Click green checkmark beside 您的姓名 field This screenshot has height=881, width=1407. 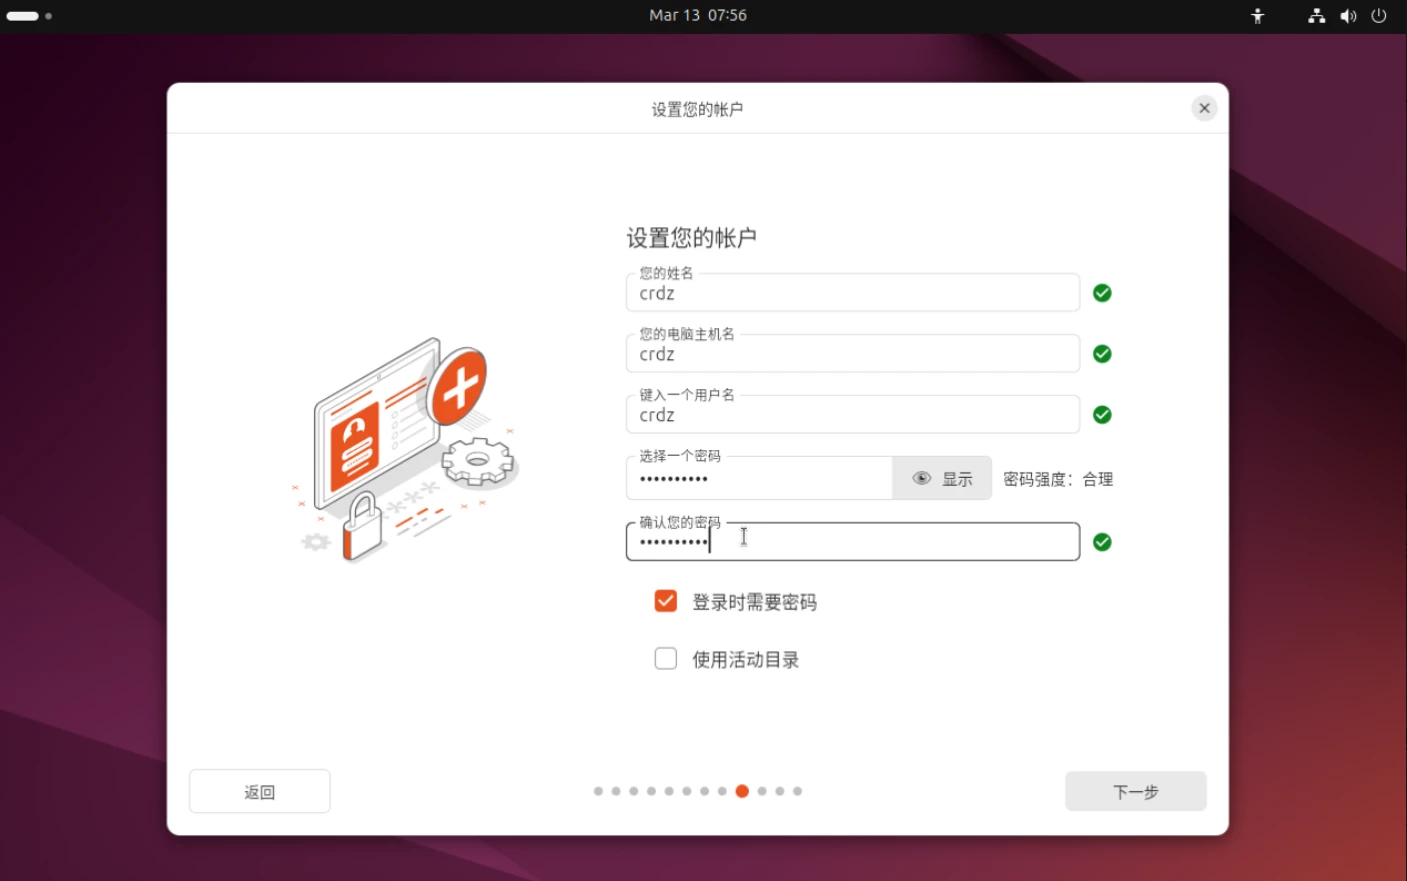coord(1102,293)
